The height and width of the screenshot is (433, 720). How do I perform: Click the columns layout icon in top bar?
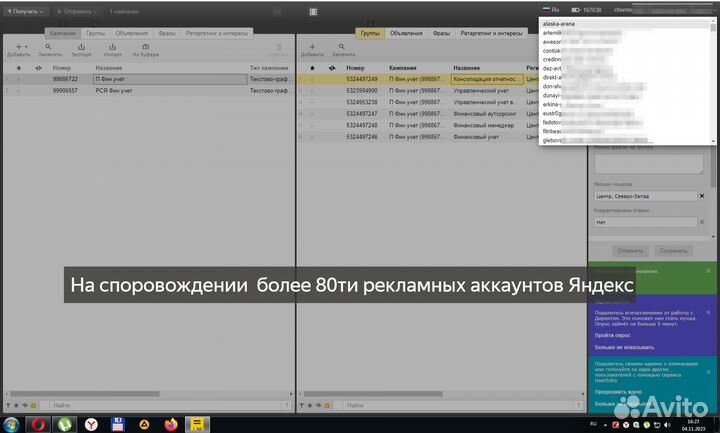313,12
